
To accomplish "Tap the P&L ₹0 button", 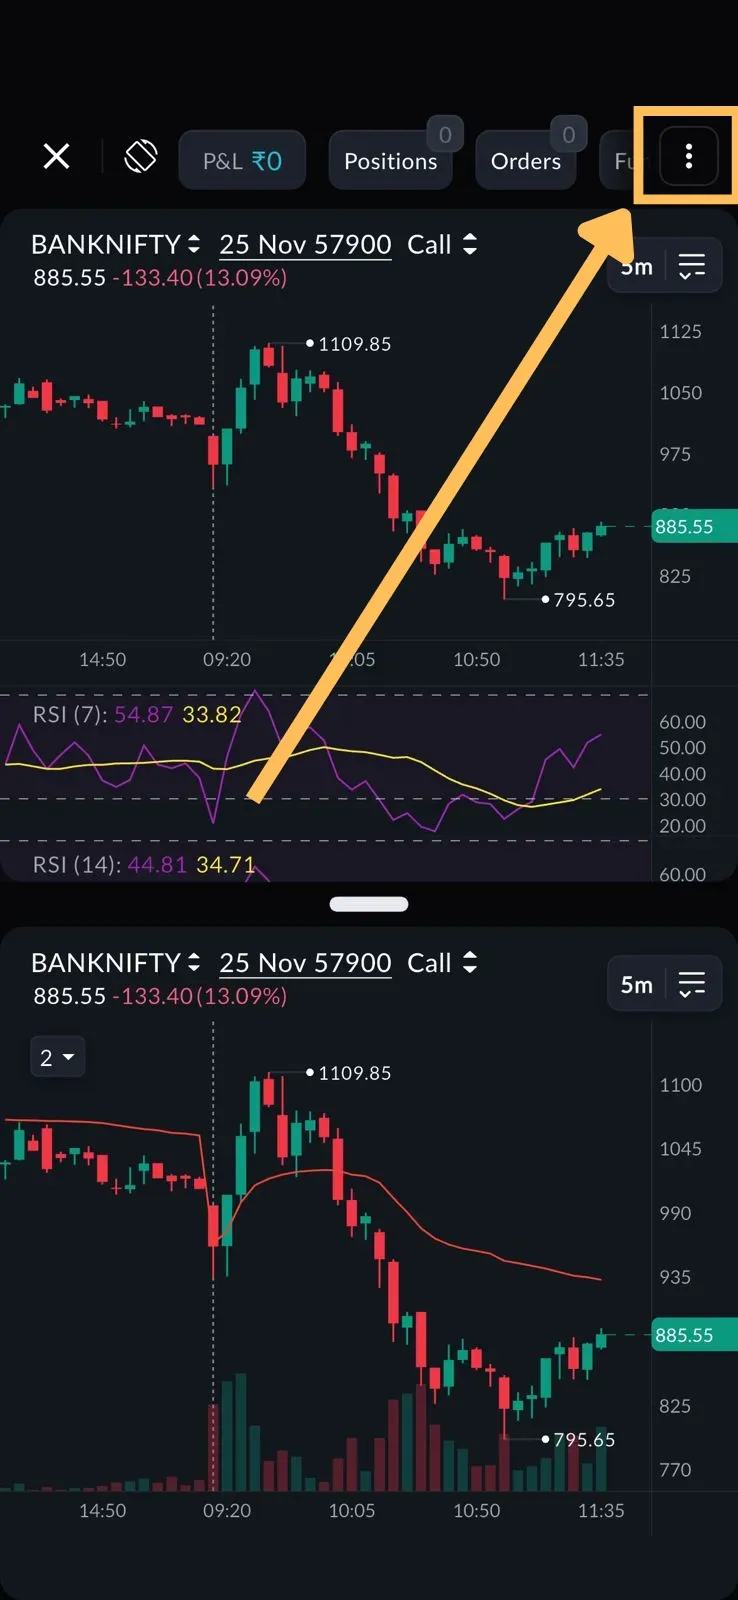I will 242,161.
